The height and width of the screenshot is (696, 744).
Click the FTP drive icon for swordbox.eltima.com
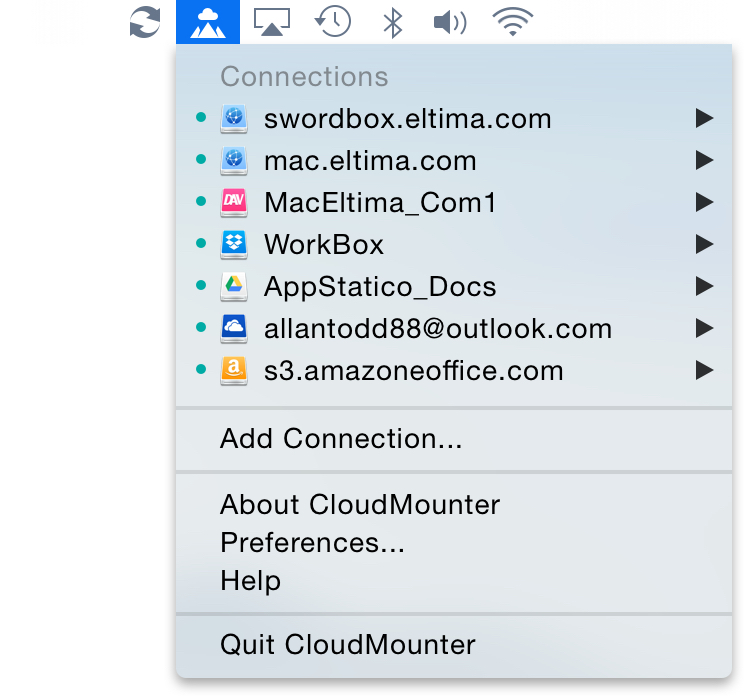234,119
